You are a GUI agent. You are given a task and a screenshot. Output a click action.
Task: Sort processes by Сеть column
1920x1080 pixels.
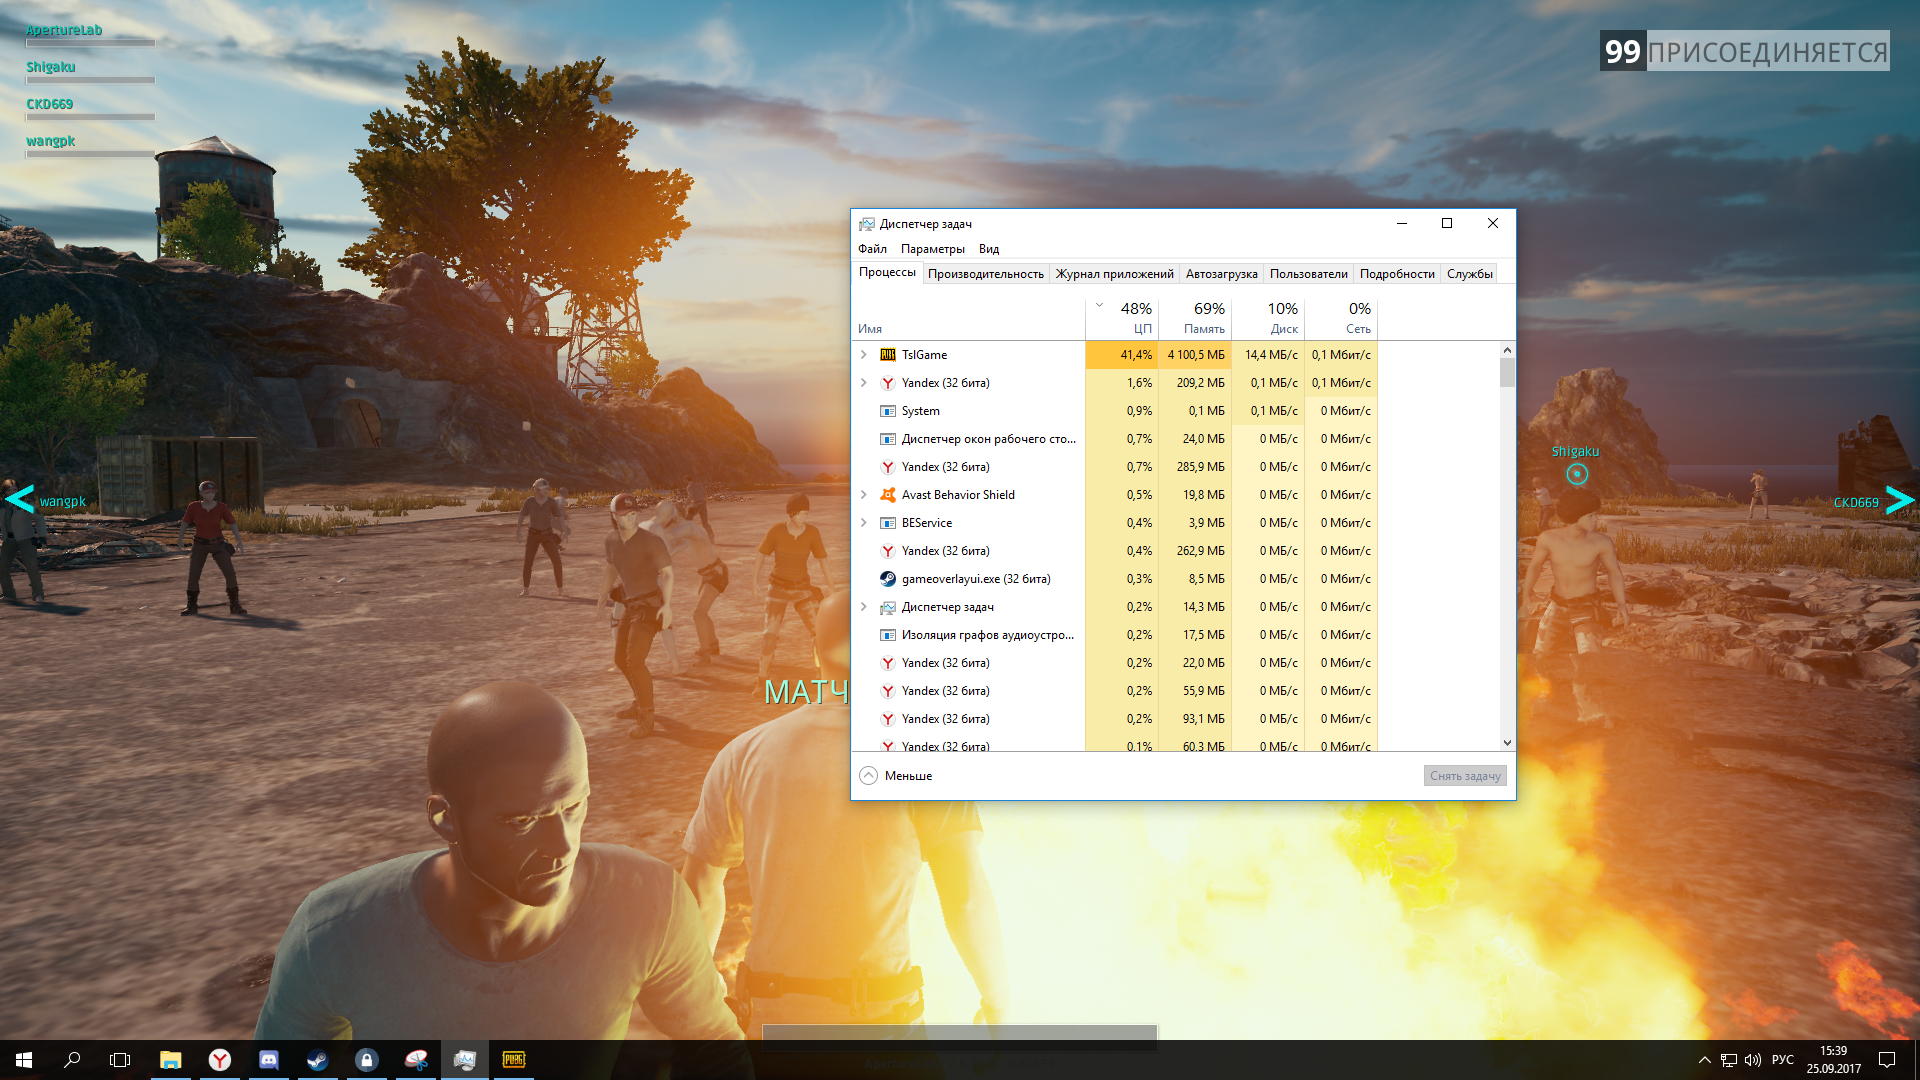coord(1341,318)
